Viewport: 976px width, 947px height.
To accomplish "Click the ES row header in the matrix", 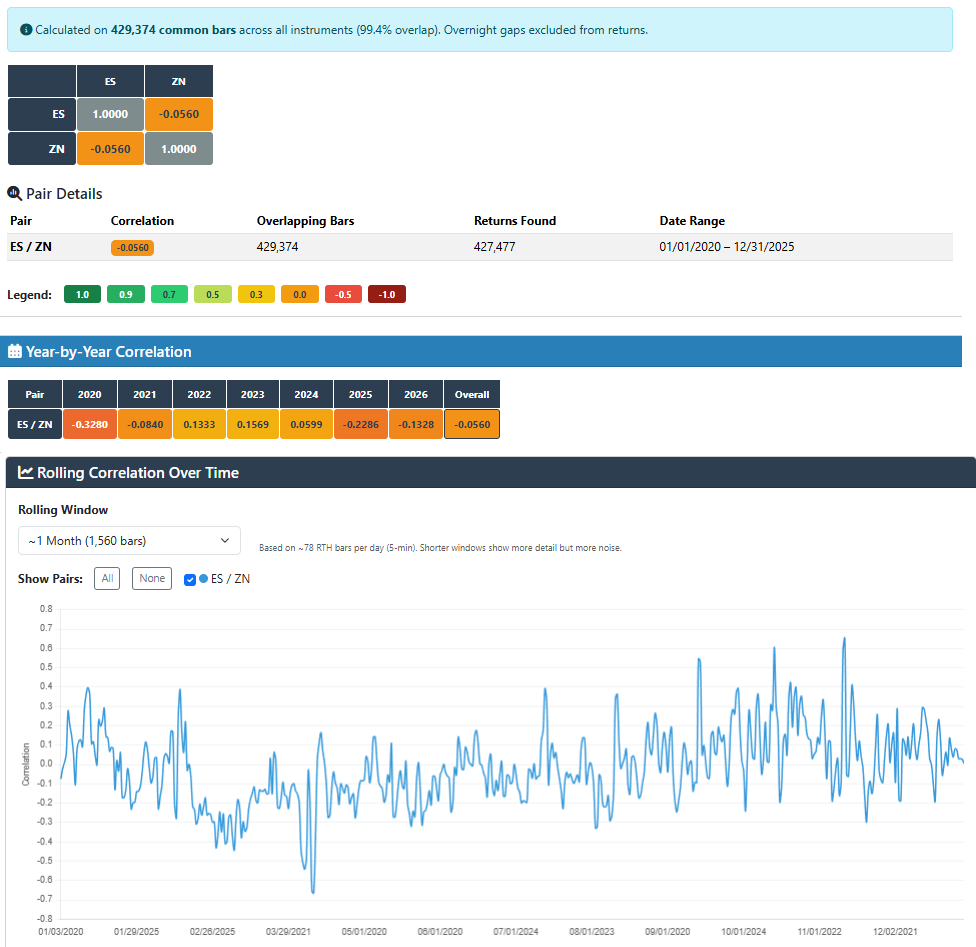I will coord(42,114).
